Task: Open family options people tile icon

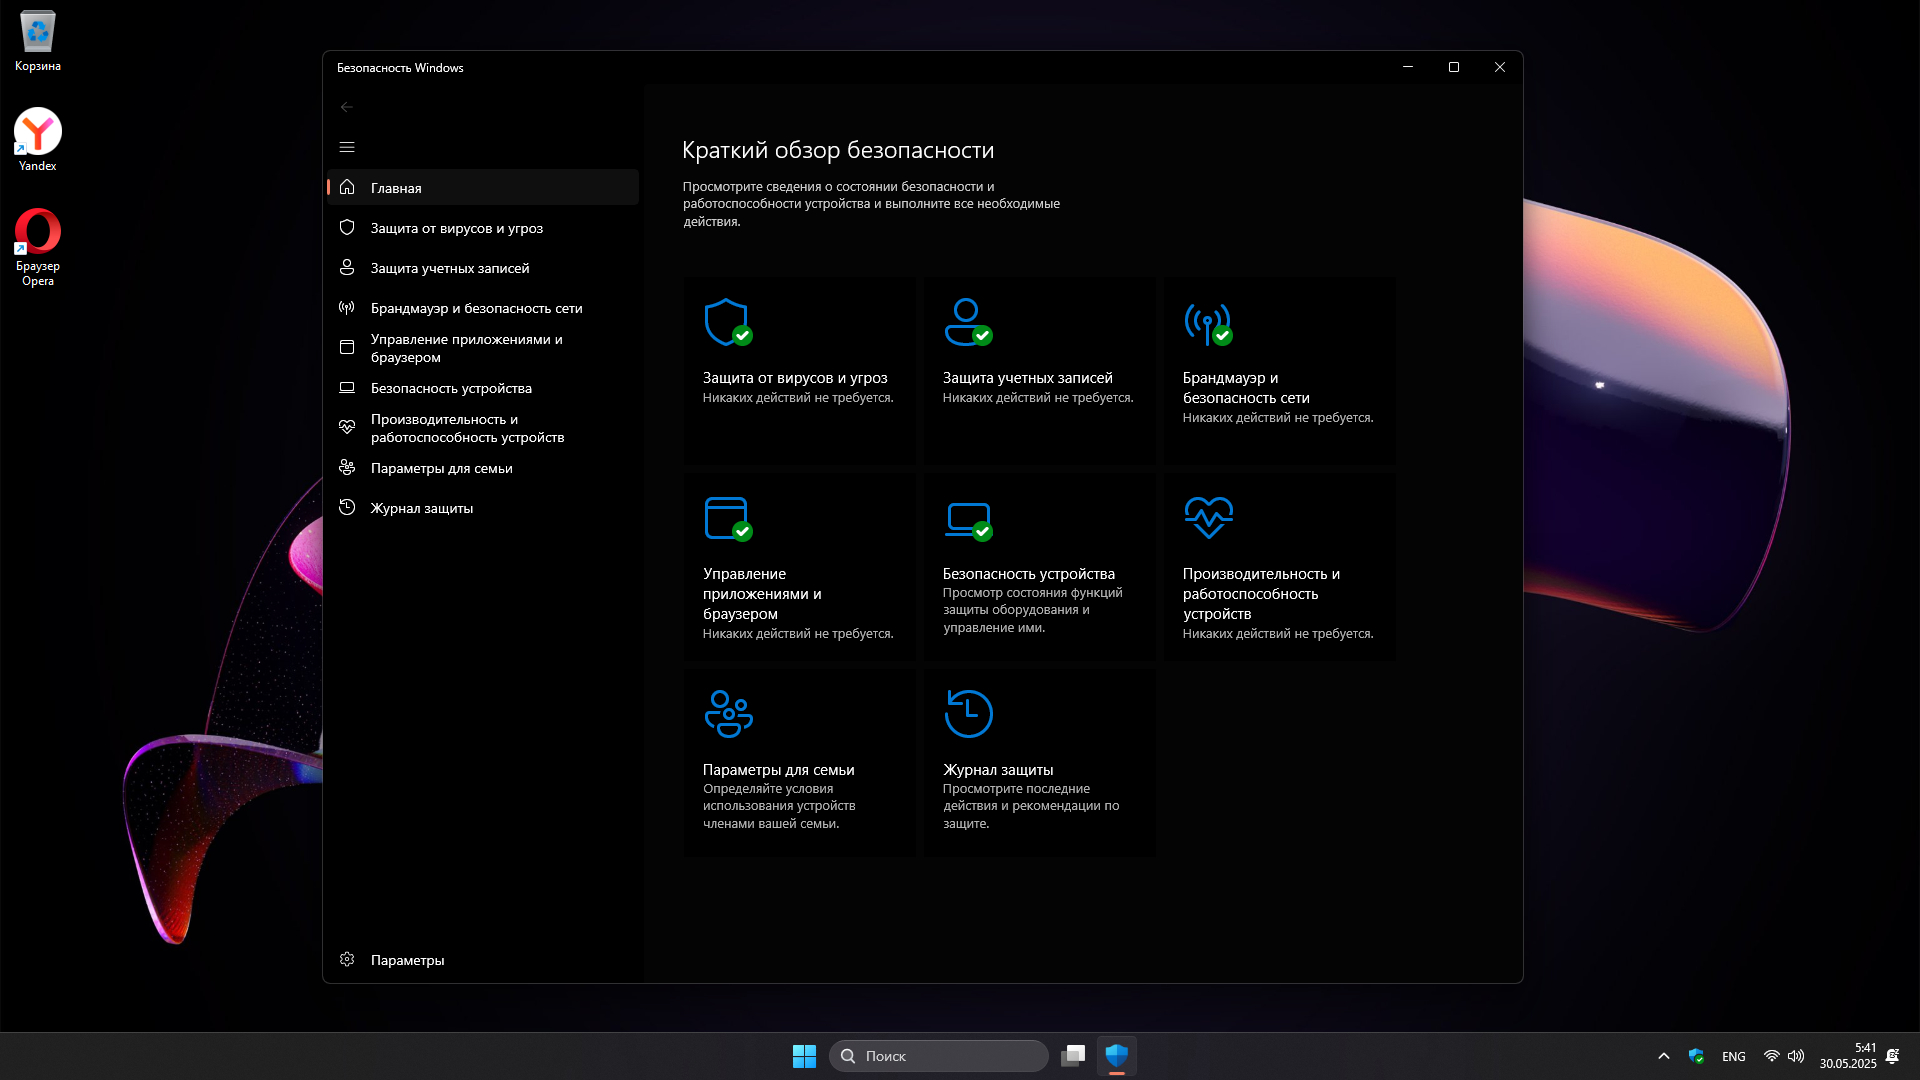Action: [x=728, y=714]
